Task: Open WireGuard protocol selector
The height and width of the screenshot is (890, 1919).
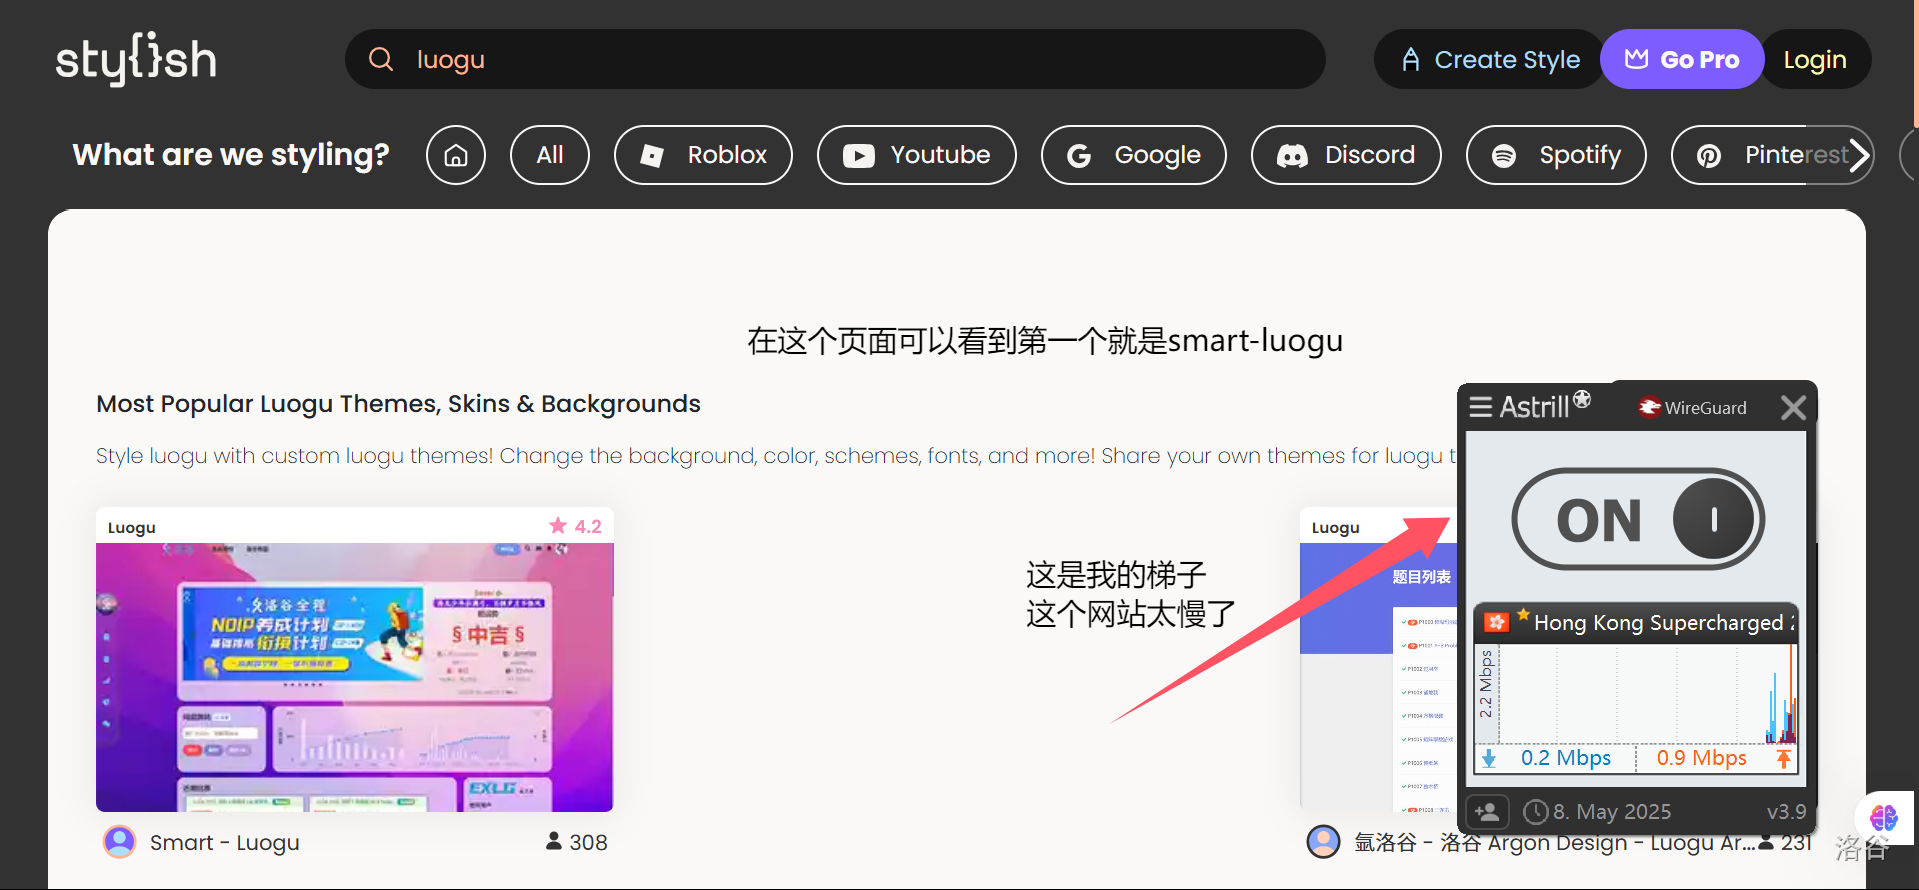Action: 1693,407
